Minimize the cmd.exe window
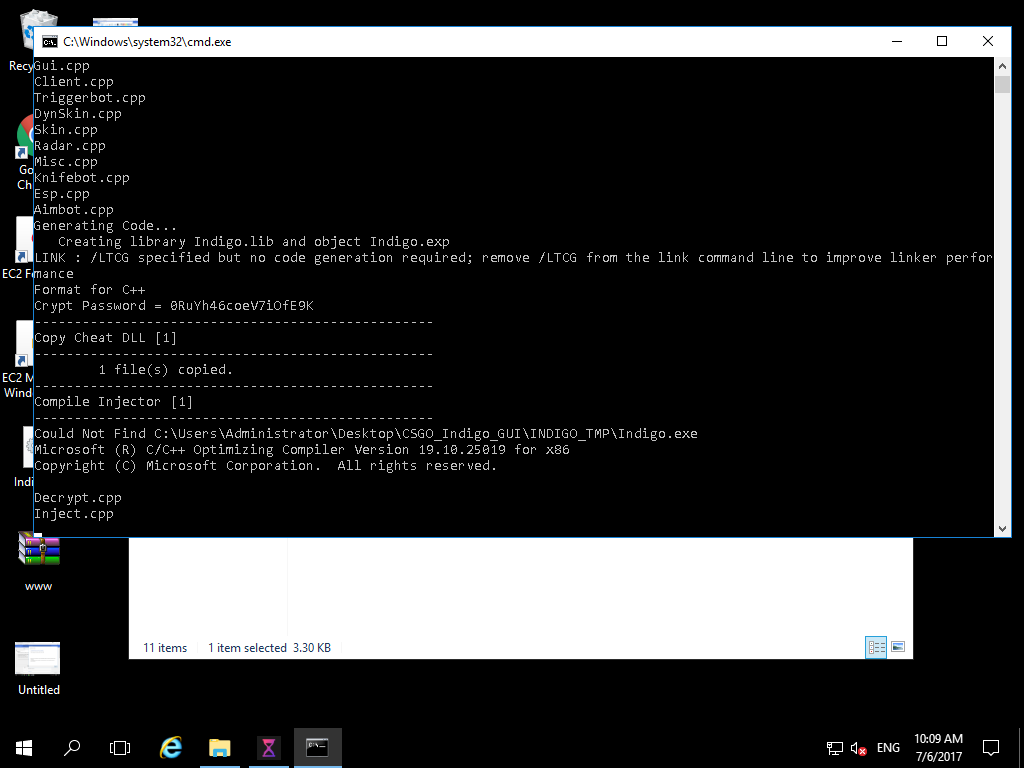 897,42
